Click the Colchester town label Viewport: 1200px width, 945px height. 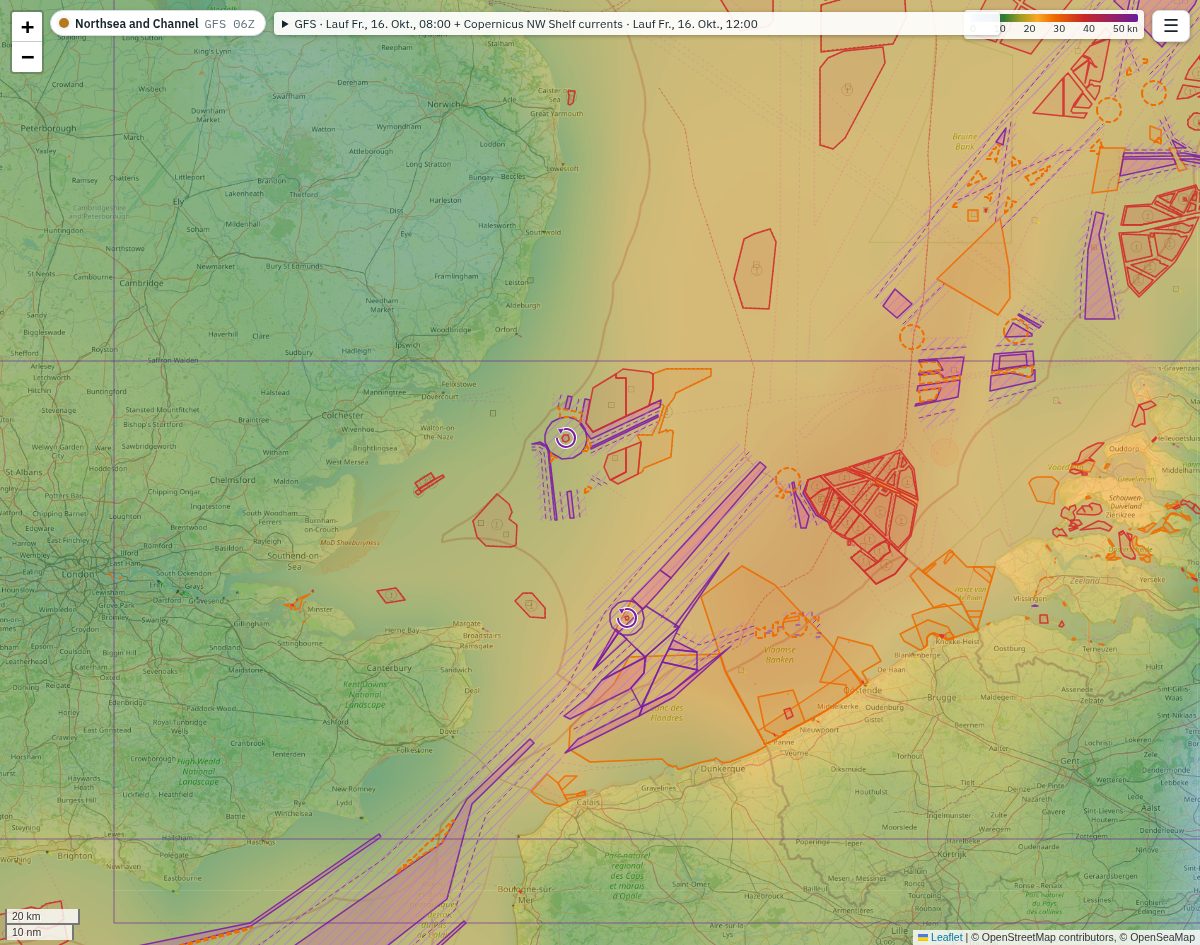click(x=343, y=415)
